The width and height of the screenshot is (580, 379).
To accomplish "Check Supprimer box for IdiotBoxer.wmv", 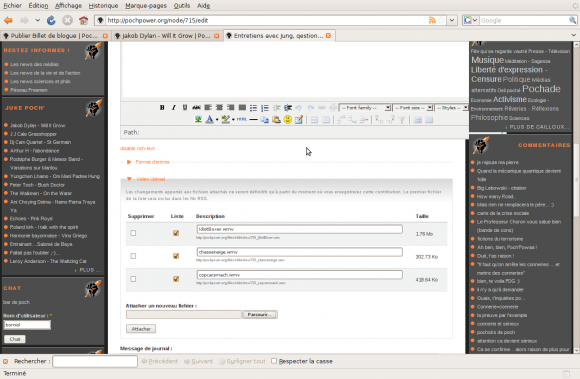I will 133,233.
